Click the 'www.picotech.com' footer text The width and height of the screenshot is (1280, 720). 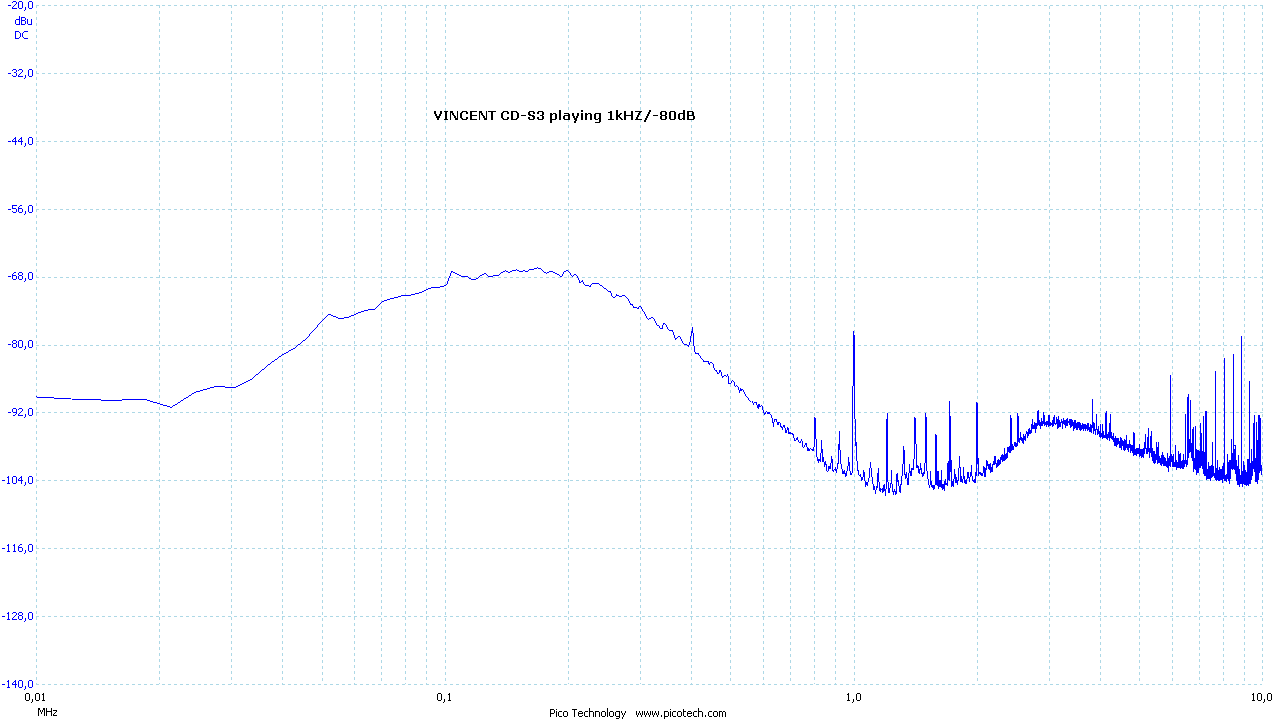[x=681, y=713]
